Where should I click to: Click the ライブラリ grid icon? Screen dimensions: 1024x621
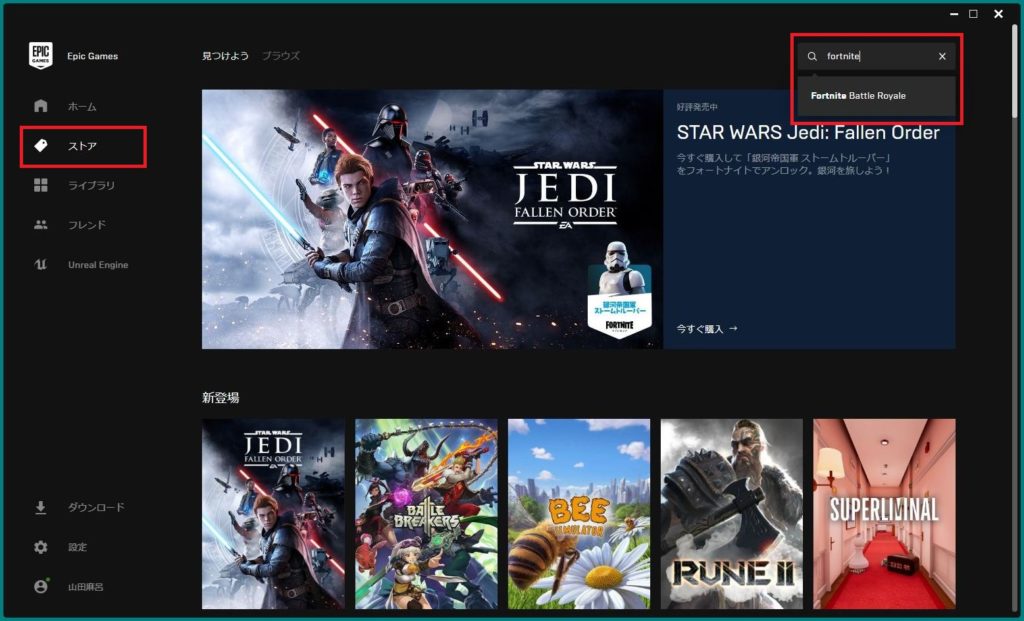pos(40,185)
